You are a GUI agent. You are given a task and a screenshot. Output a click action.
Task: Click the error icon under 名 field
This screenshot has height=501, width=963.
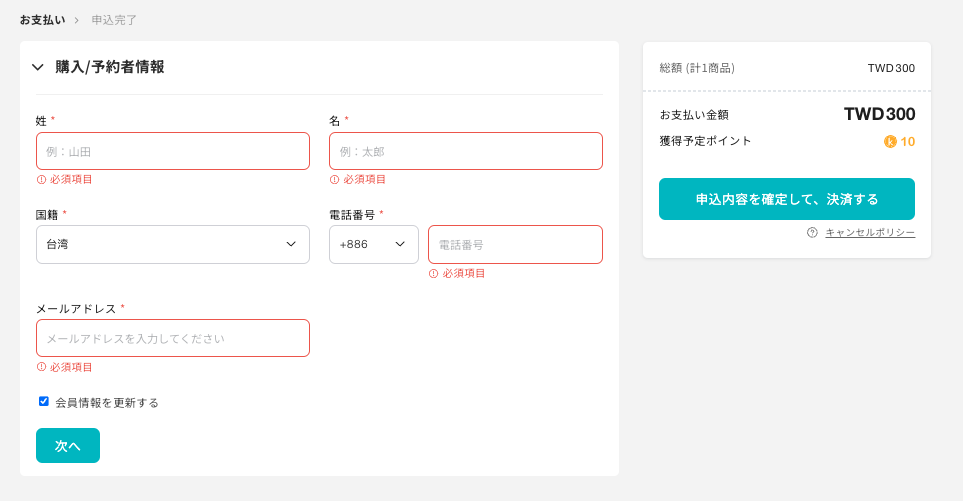tap(335, 180)
